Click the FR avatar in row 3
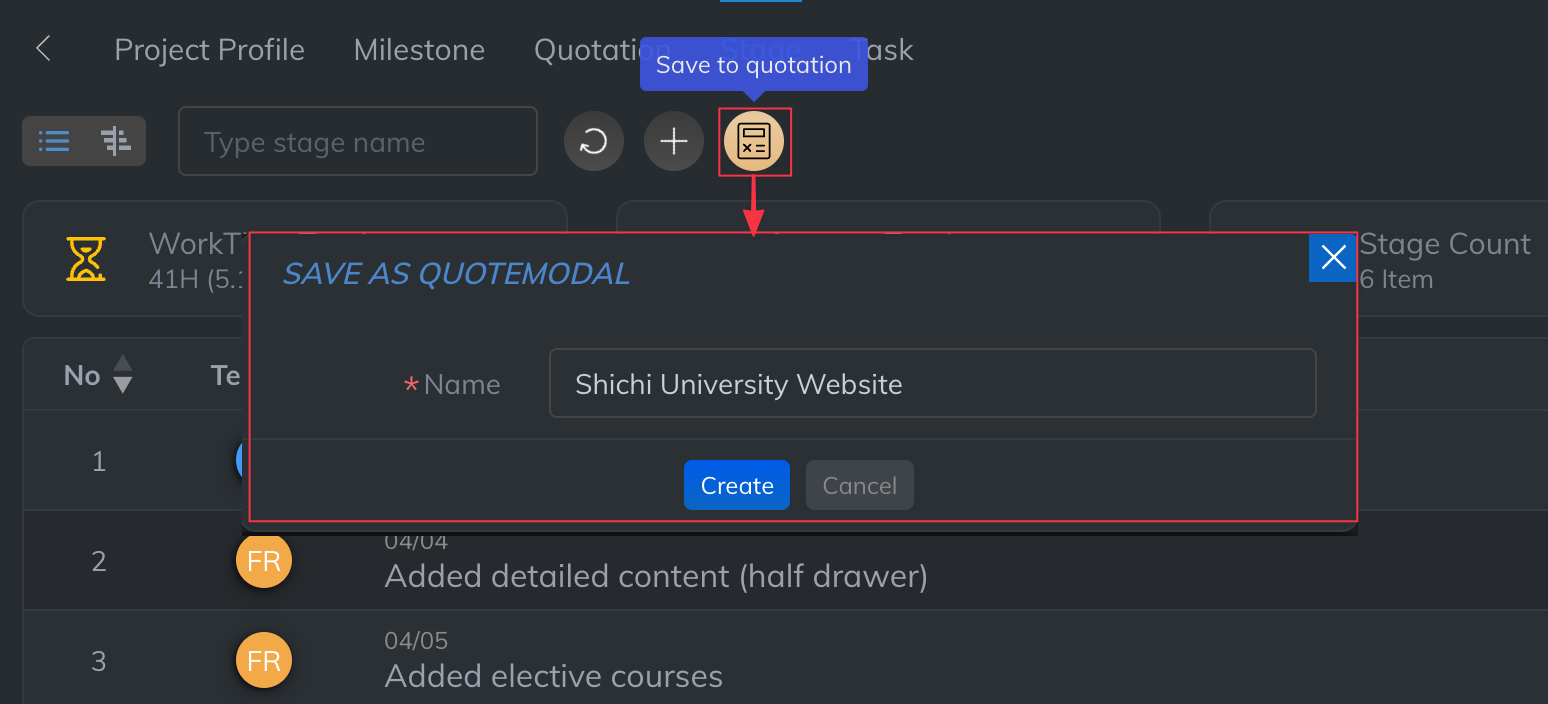This screenshot has height=704, width=1548. pyautogui.click(x=264, y=661)
